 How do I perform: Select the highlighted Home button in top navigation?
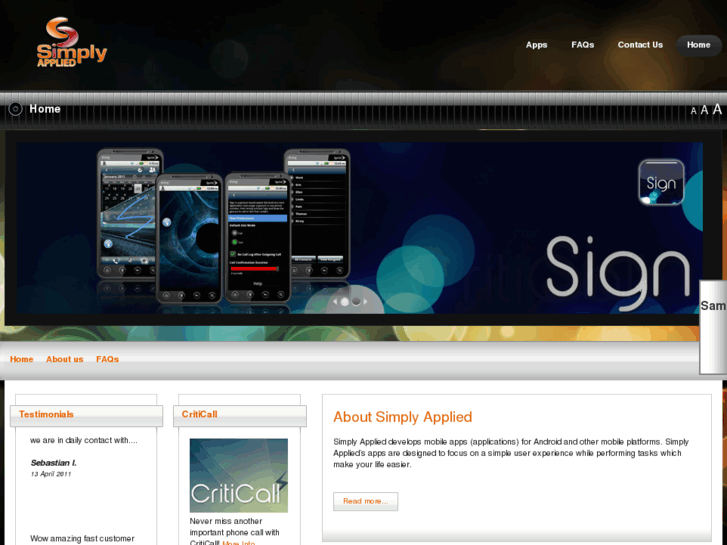pos(699,45)
